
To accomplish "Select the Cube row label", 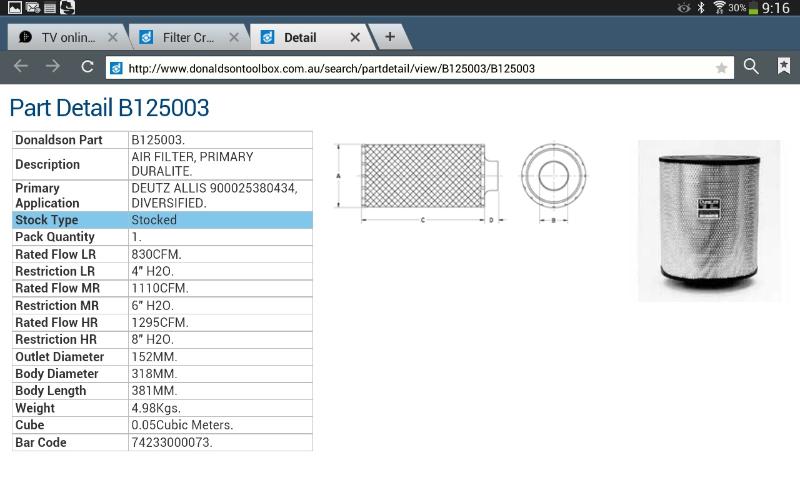I will (x=30, y=425).
